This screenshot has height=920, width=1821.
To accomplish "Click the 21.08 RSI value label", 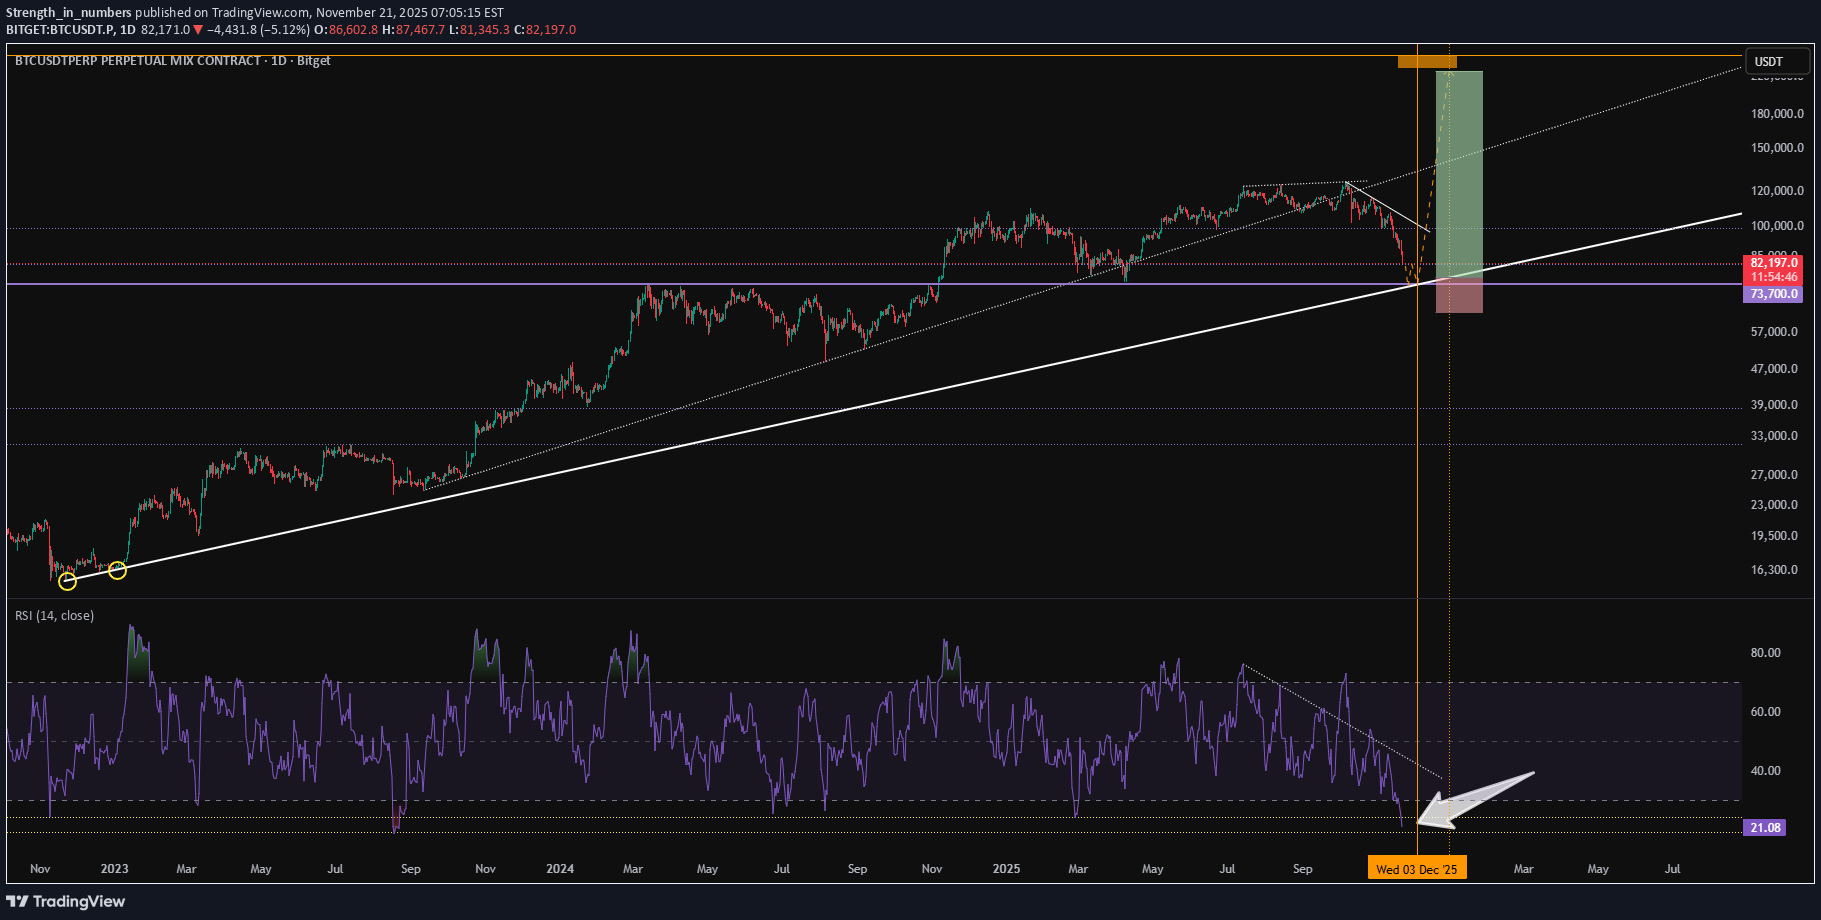I will point(1765,828).
